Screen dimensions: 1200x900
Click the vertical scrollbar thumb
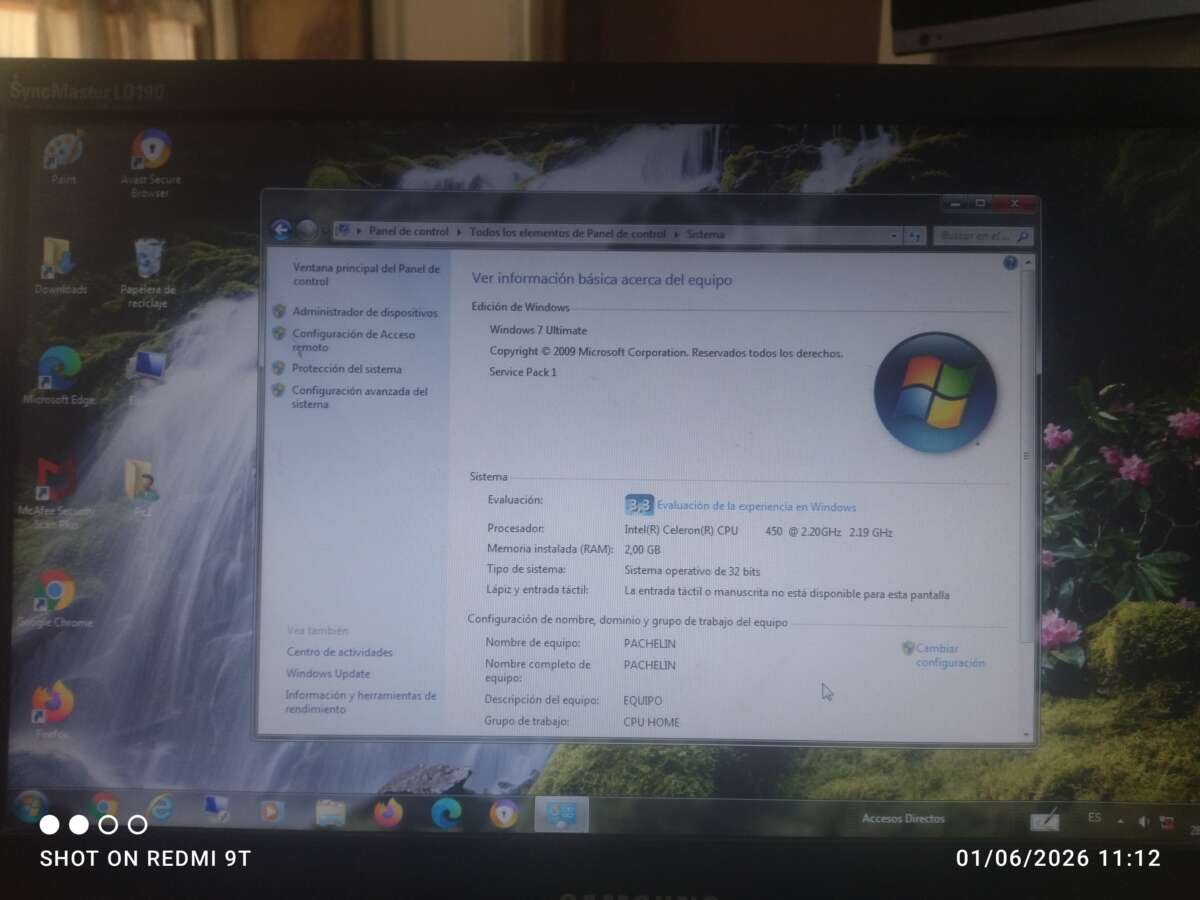1027,456
